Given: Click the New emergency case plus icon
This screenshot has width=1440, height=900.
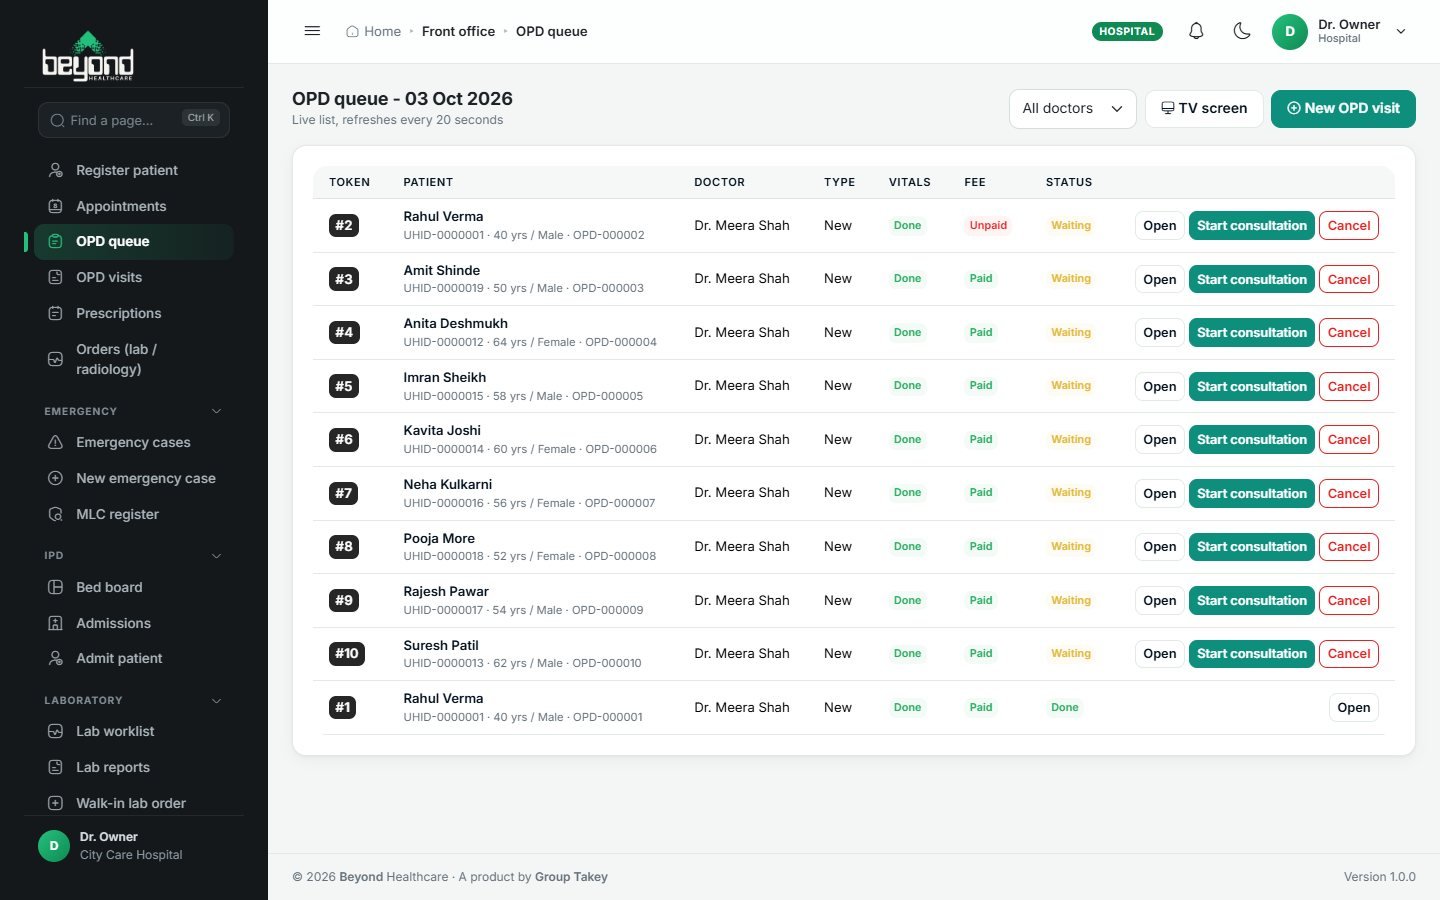Looking at the screenshot, I should click(56, 478).
